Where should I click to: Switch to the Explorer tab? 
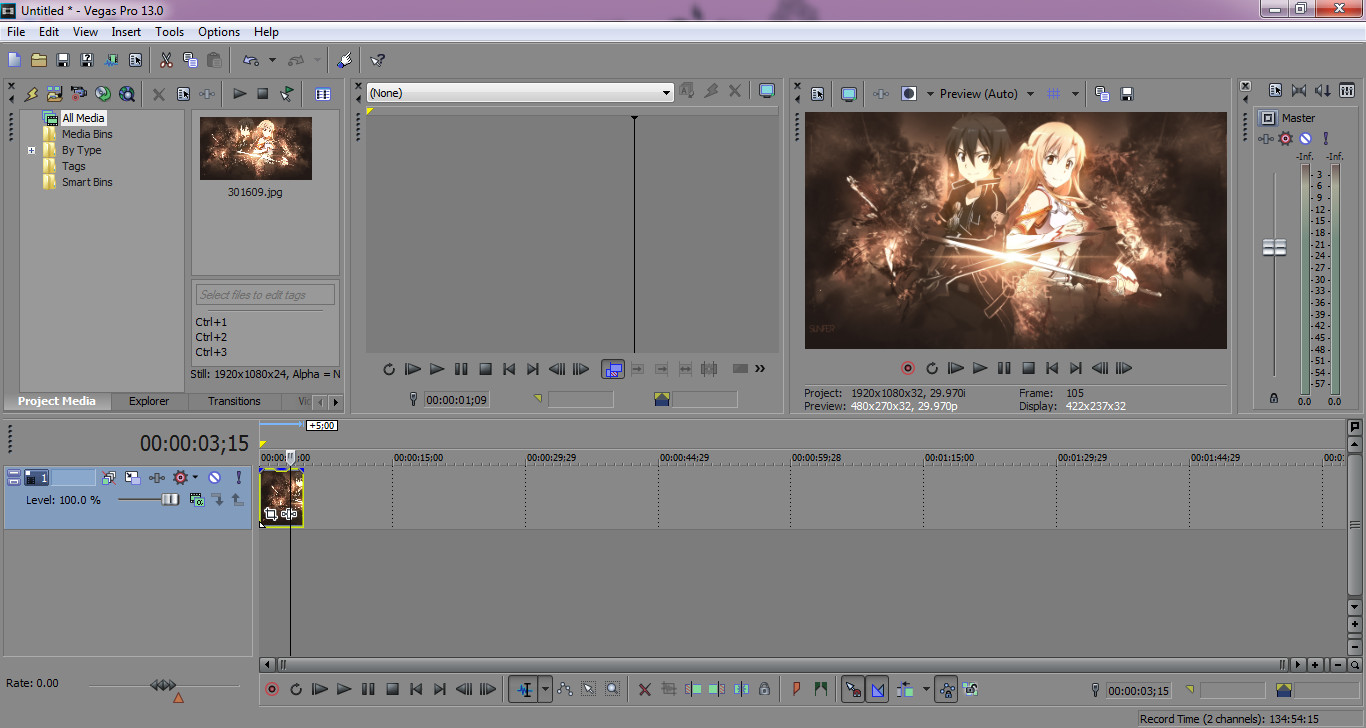[149, 401]
